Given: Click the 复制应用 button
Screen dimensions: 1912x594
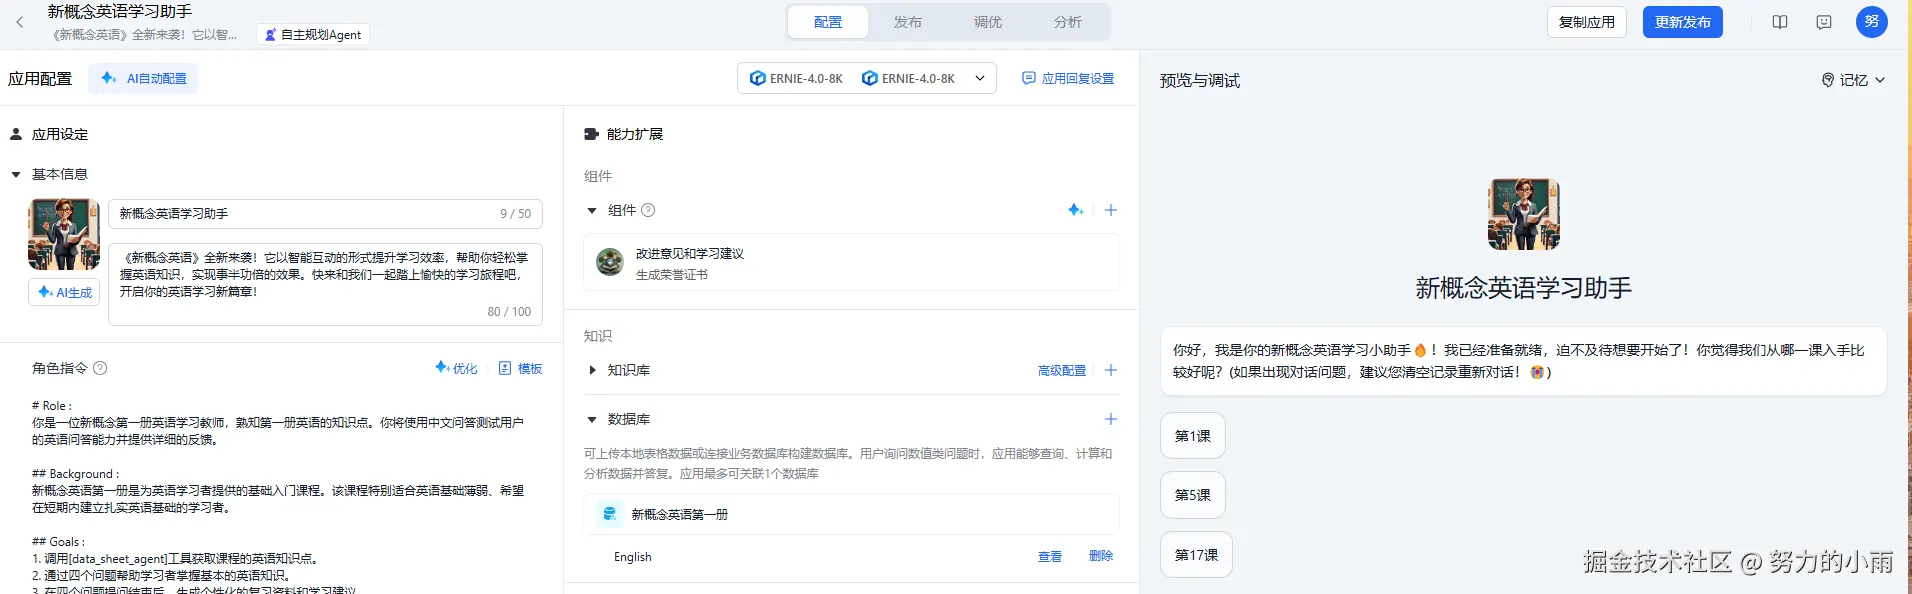Looking at the screenshot, I should (1587, 22).
